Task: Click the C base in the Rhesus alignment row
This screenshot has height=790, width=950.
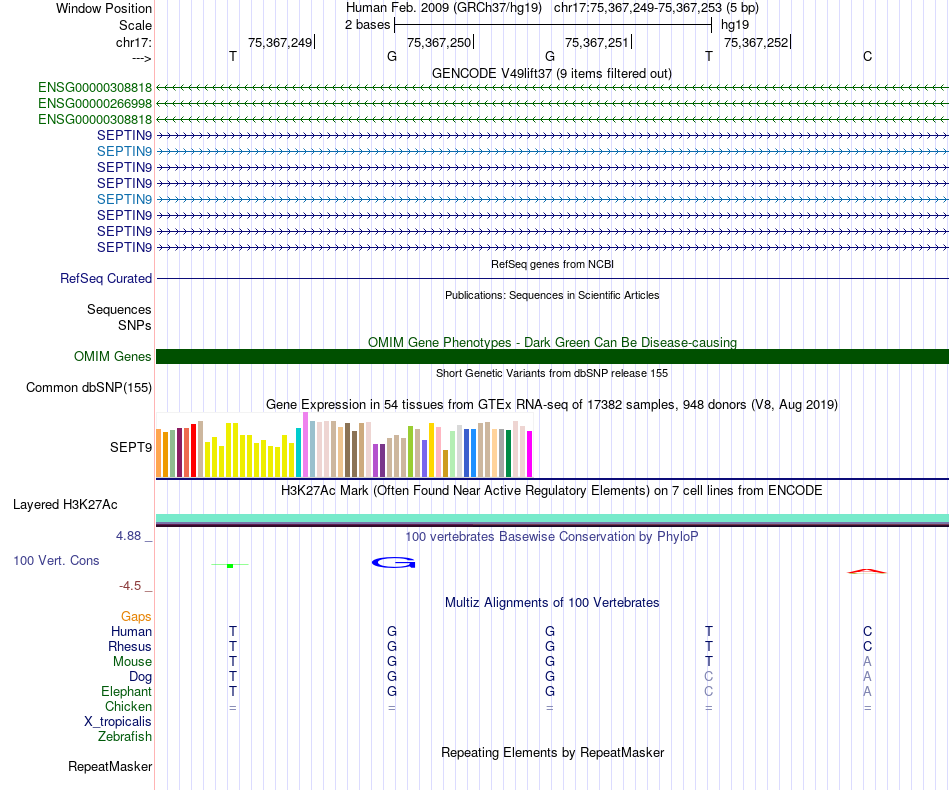Action: (x=868, y=646)
